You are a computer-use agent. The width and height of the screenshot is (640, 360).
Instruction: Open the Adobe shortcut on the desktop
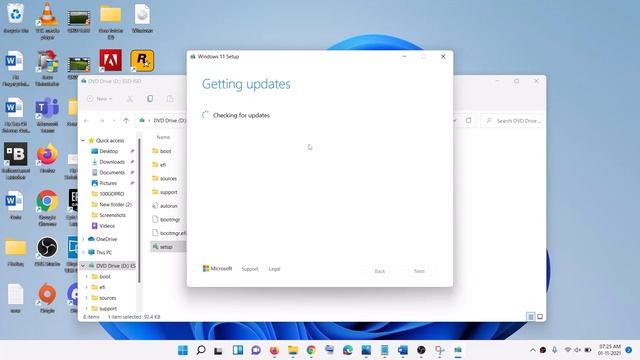111,60
